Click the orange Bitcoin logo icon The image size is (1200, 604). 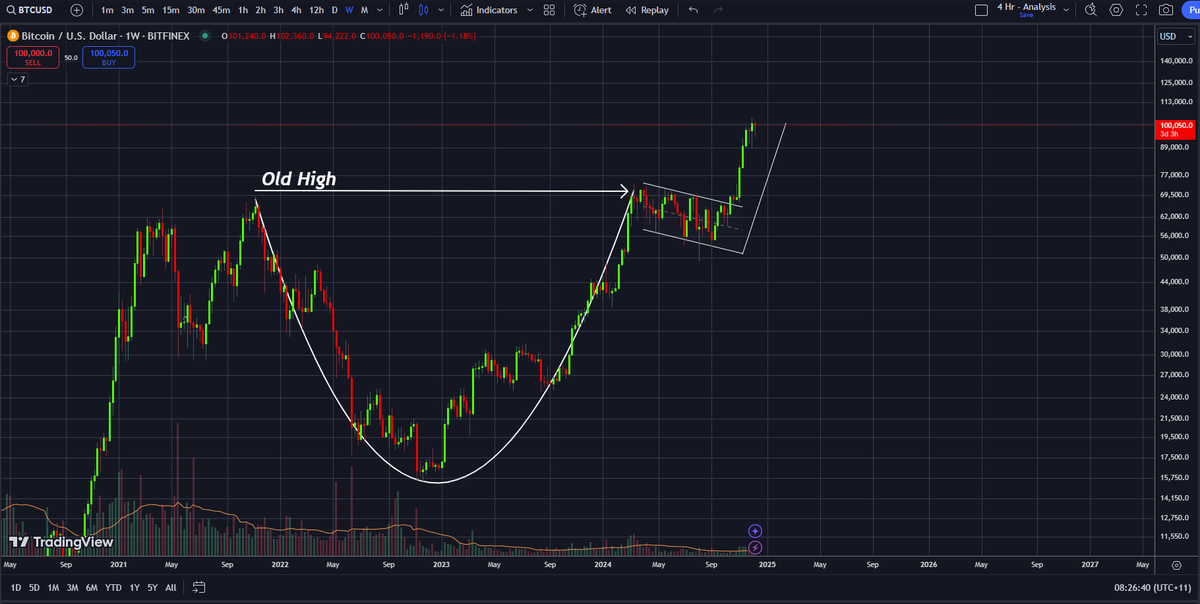click(13, 36)
